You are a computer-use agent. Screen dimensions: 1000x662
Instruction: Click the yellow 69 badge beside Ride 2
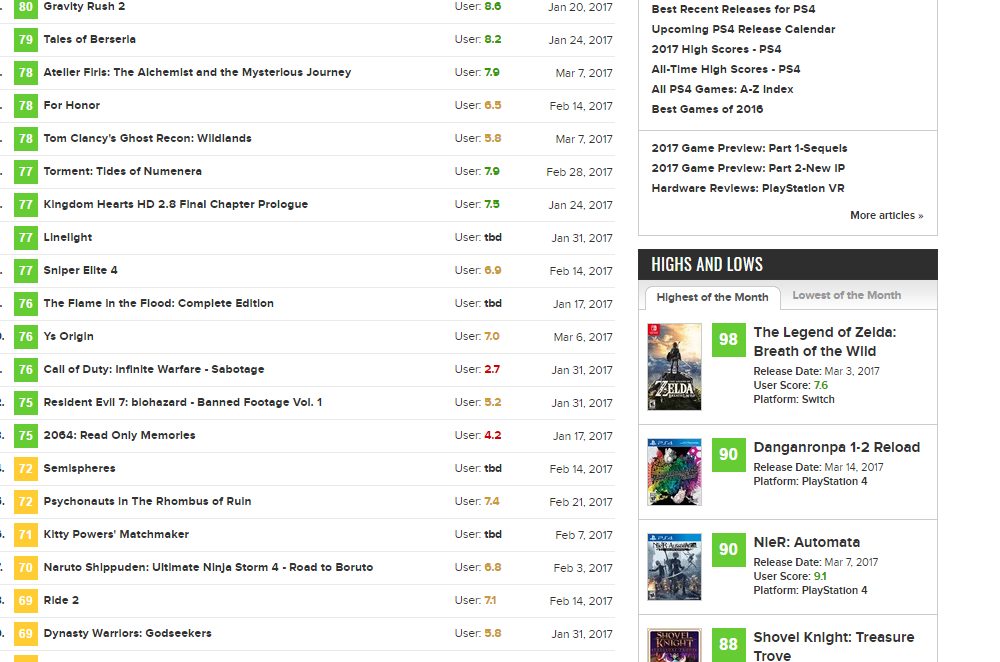(26, 601)
